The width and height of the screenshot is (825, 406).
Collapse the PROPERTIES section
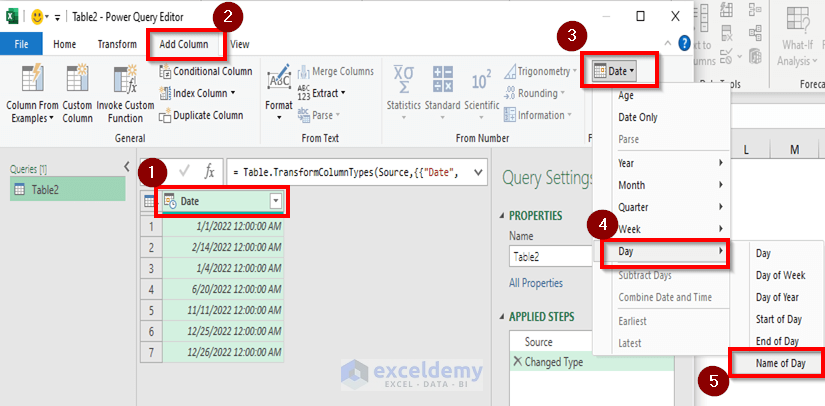pos(501,216)
